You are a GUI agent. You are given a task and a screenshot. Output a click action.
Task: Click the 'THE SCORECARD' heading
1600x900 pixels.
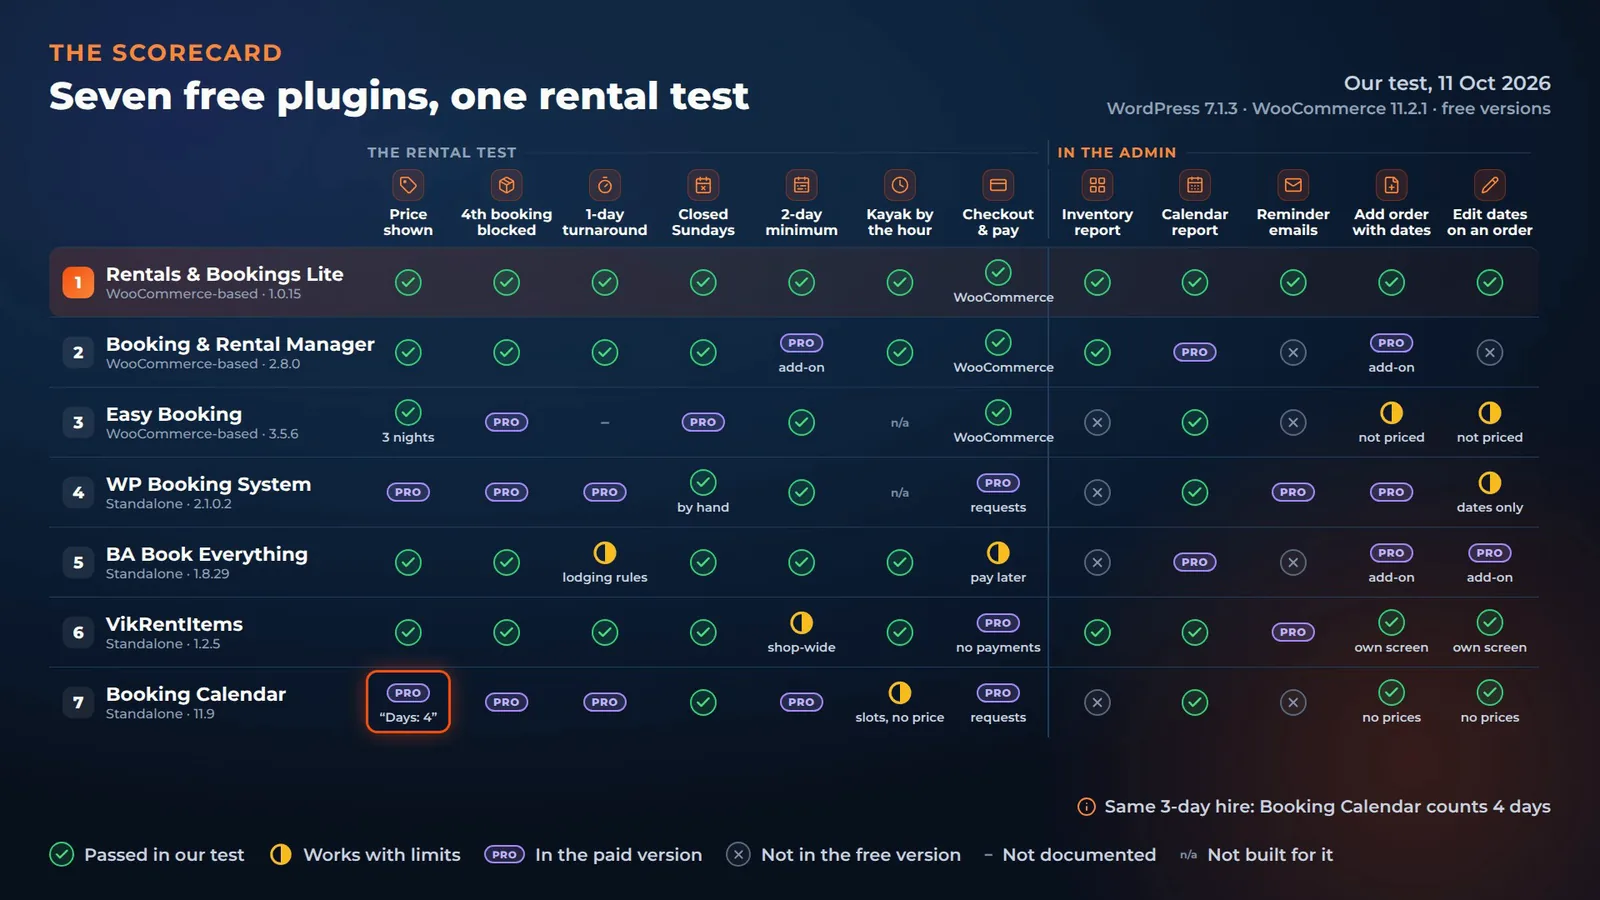pyautogui.click(x=166, y=53)
